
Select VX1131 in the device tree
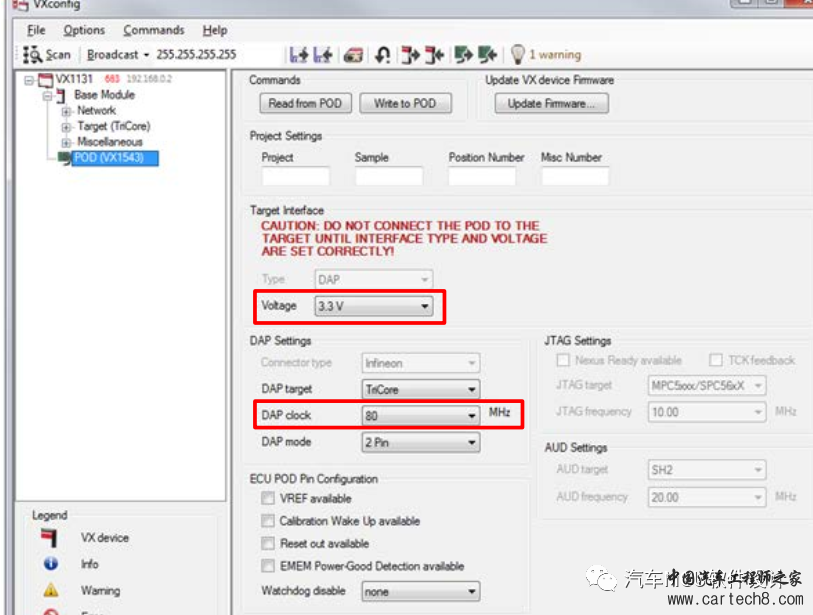[x=74, y=79]
